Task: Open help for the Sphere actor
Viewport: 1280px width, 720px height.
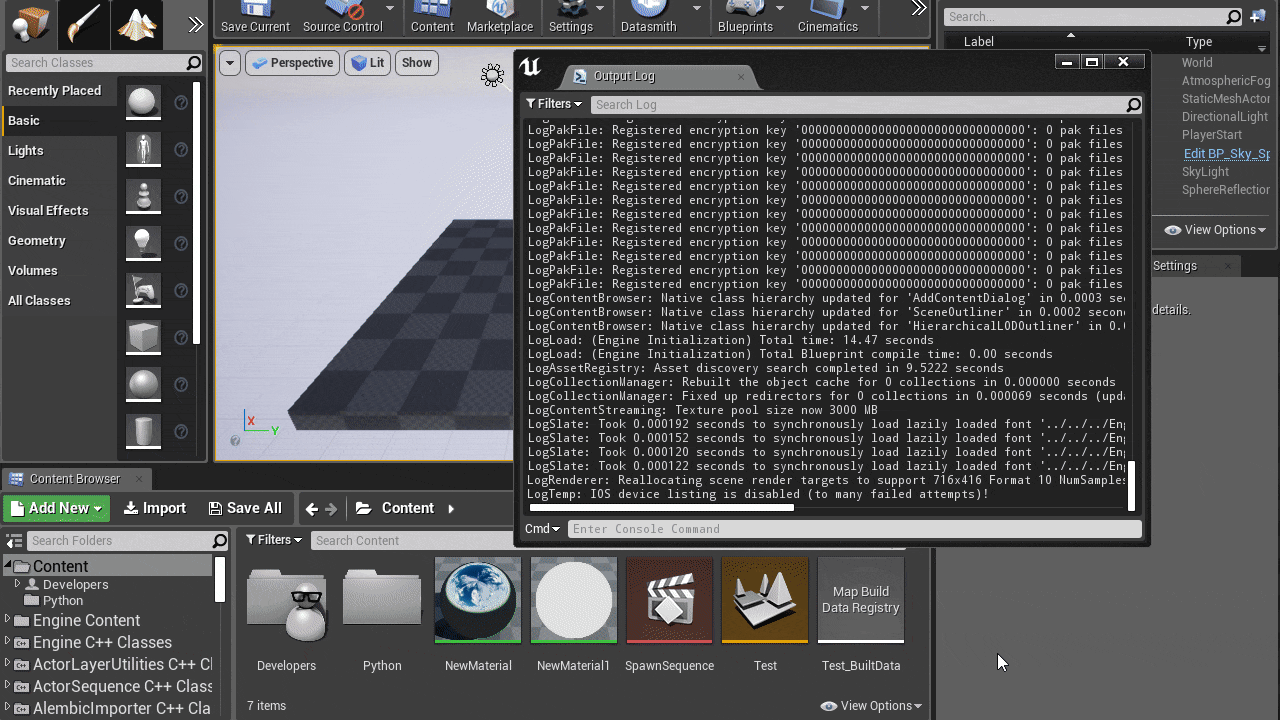Action: tap(181, 102)
